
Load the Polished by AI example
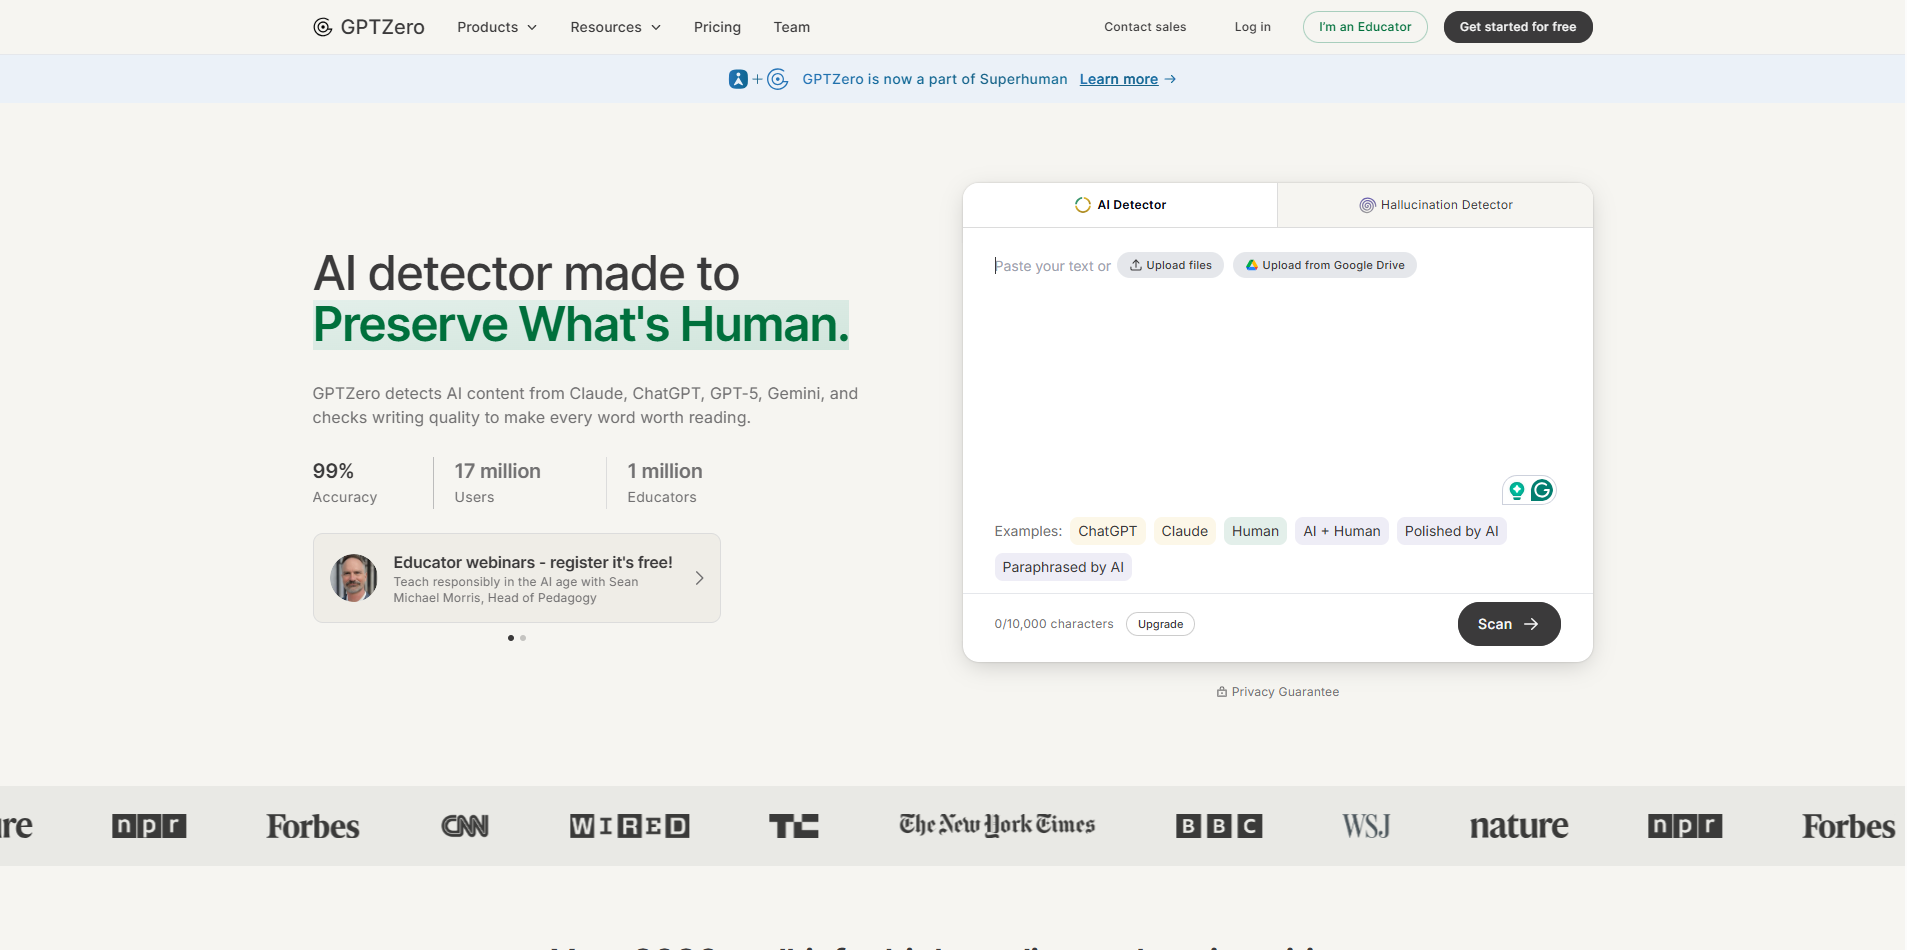click(1451, 531)
